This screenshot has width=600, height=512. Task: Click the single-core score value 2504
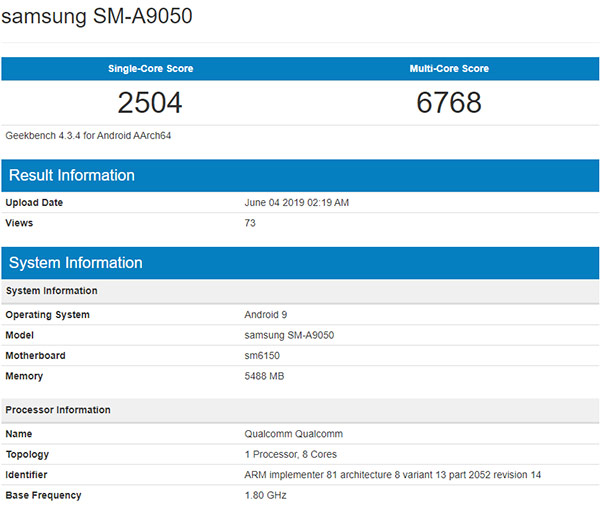150,103
